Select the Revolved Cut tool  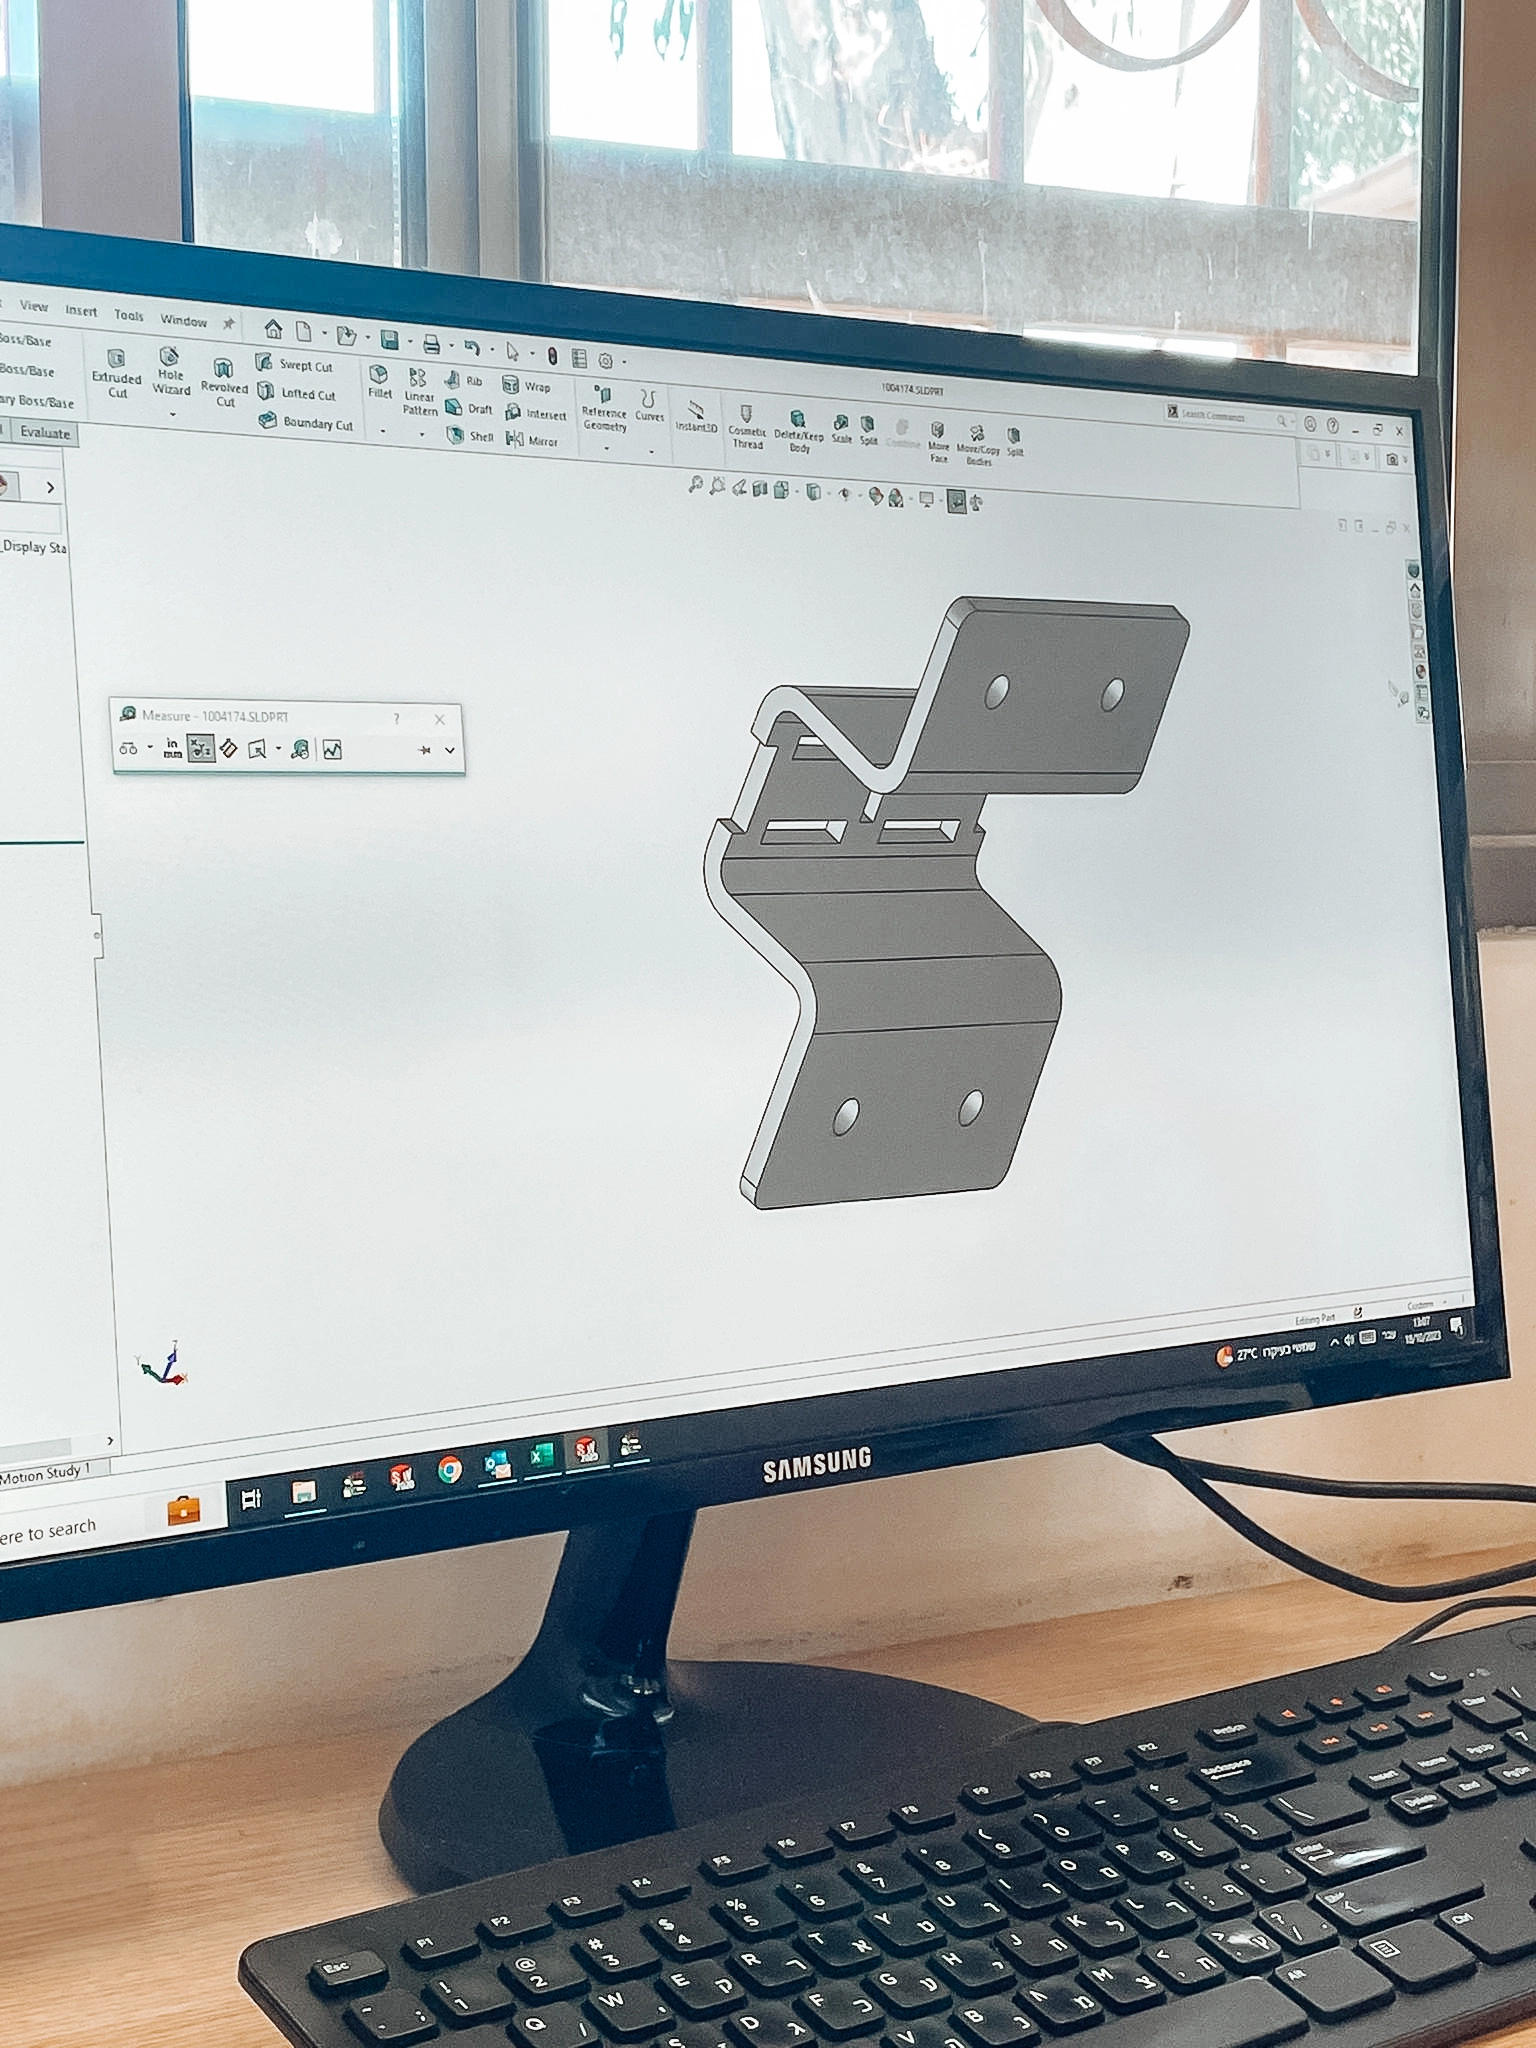pyautogui.click(x=224, y=382)
